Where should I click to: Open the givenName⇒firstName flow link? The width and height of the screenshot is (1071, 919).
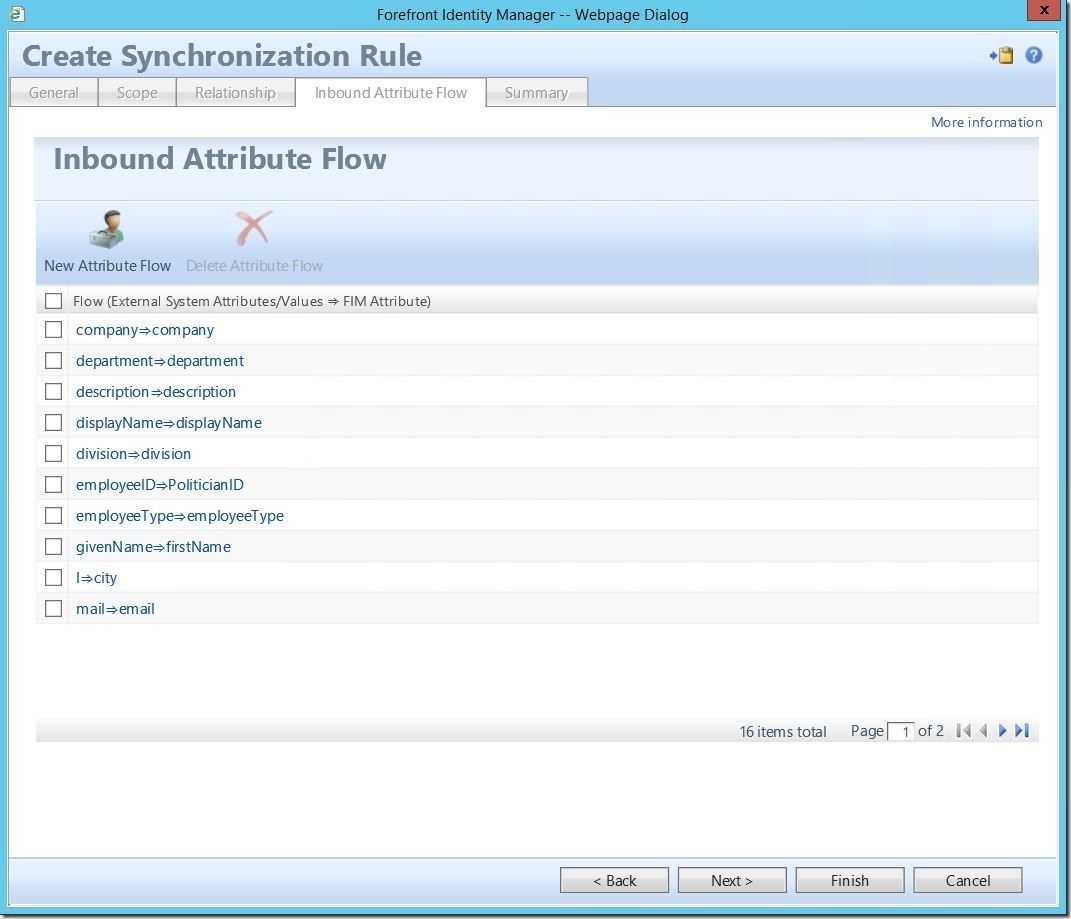pos(153,547)
